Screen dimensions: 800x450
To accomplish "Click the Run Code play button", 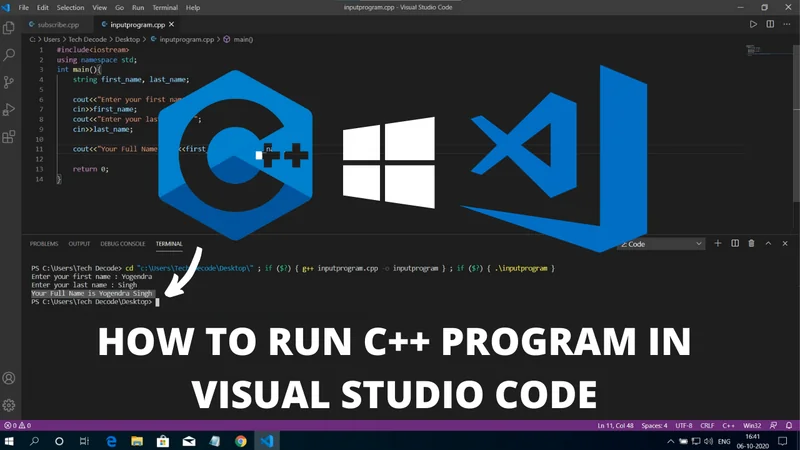I will pos(753,25).
